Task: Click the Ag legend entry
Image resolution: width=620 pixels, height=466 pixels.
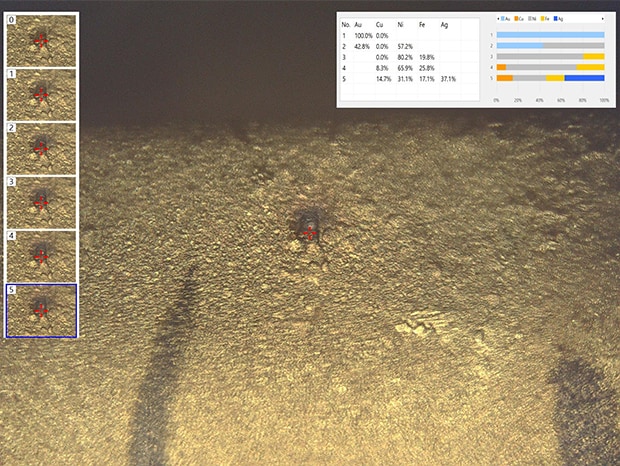Action: pos(558,19)
